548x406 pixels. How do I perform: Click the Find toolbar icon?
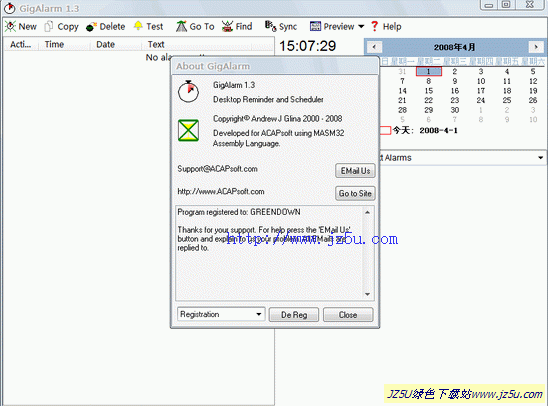227,27
